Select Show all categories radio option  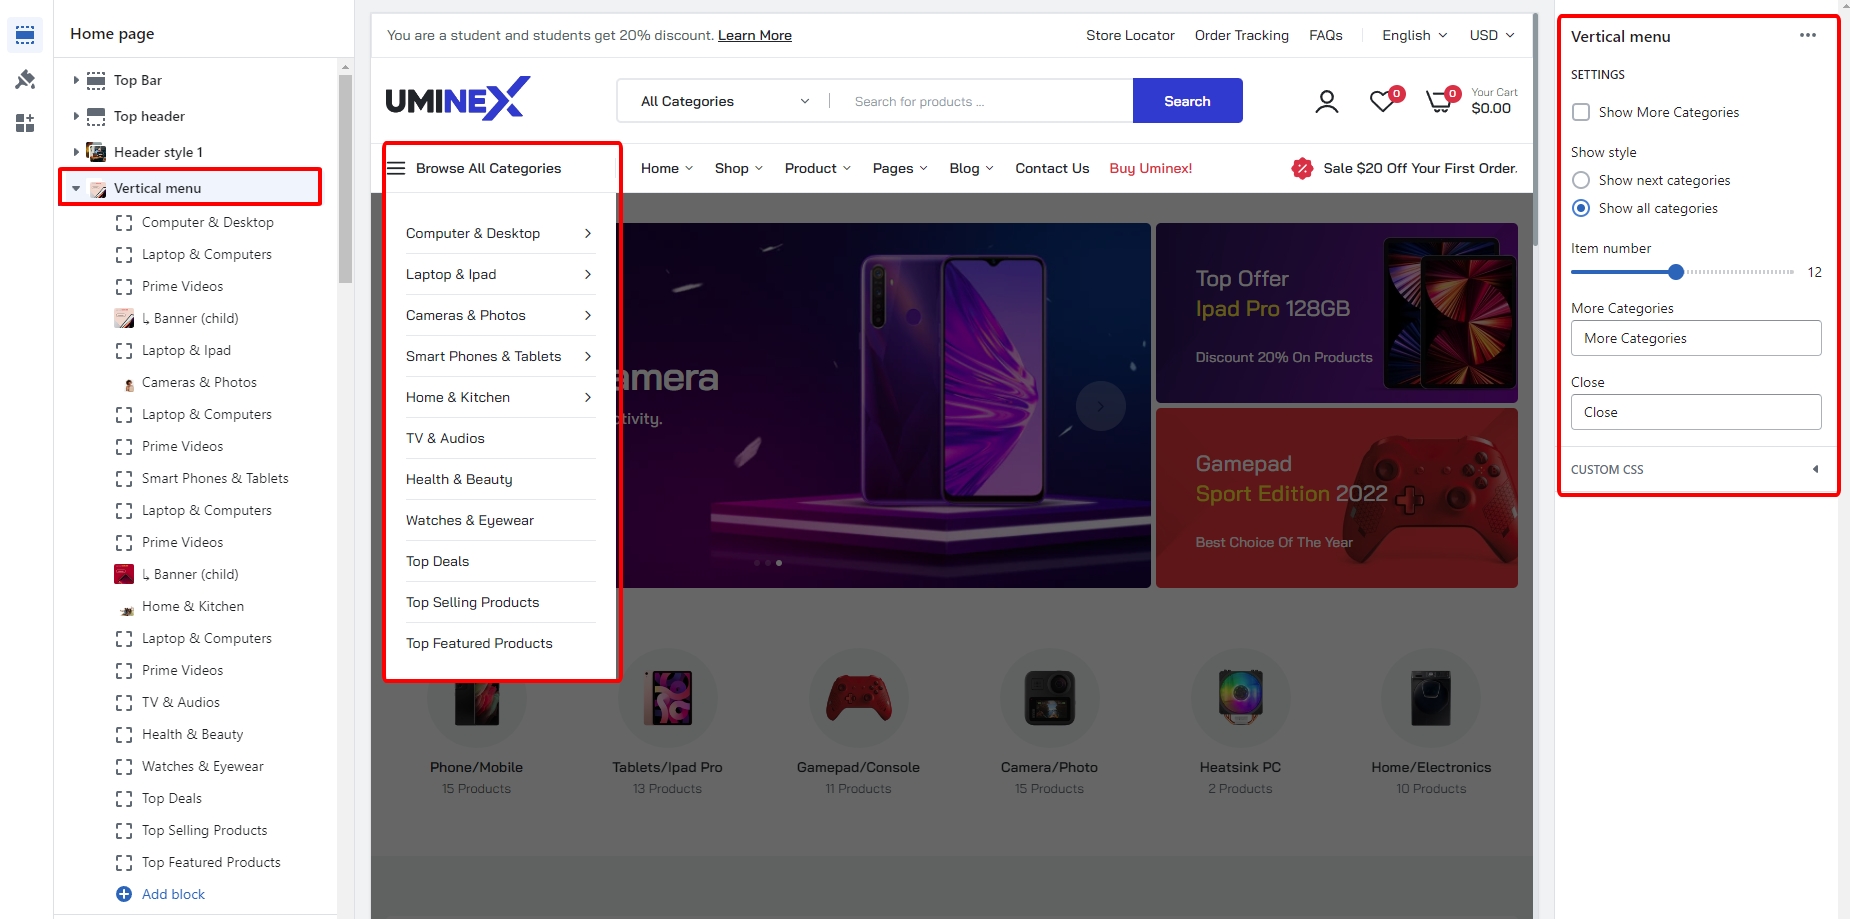coord(1581,208)
